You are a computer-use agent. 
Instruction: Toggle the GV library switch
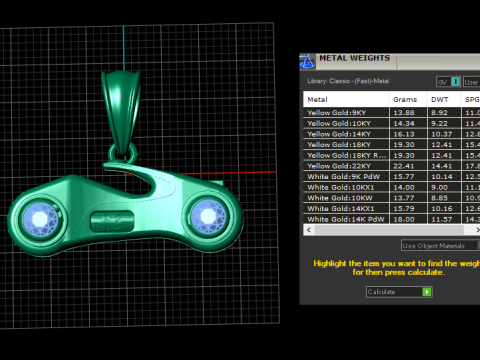[x=449, y=82]
